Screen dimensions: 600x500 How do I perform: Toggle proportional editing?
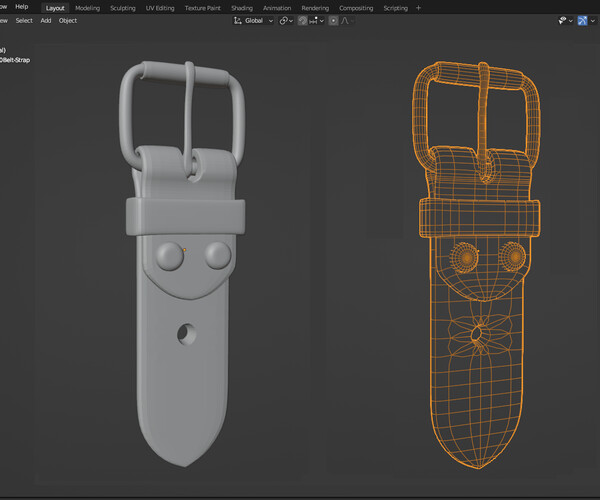pyautogui.click(x=333, y=21)
